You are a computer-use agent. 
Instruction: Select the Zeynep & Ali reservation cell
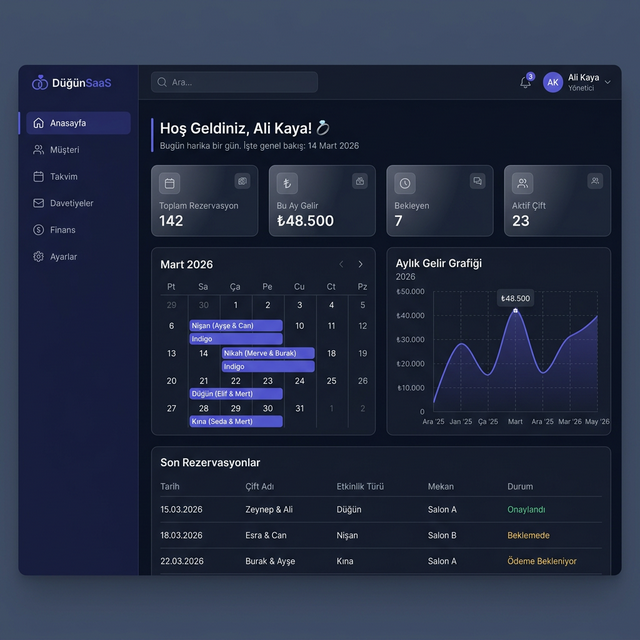(269, 509)
